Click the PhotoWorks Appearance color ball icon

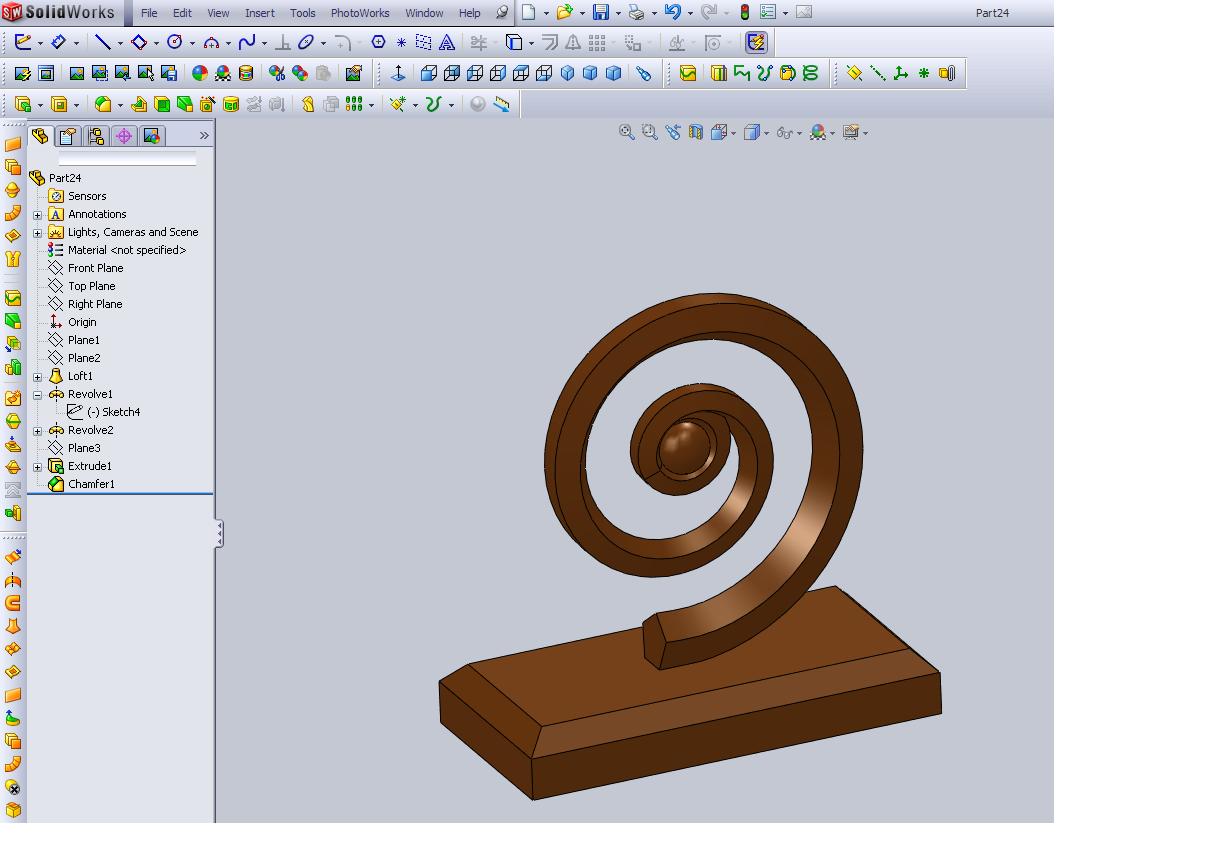(x=200, y=73)
